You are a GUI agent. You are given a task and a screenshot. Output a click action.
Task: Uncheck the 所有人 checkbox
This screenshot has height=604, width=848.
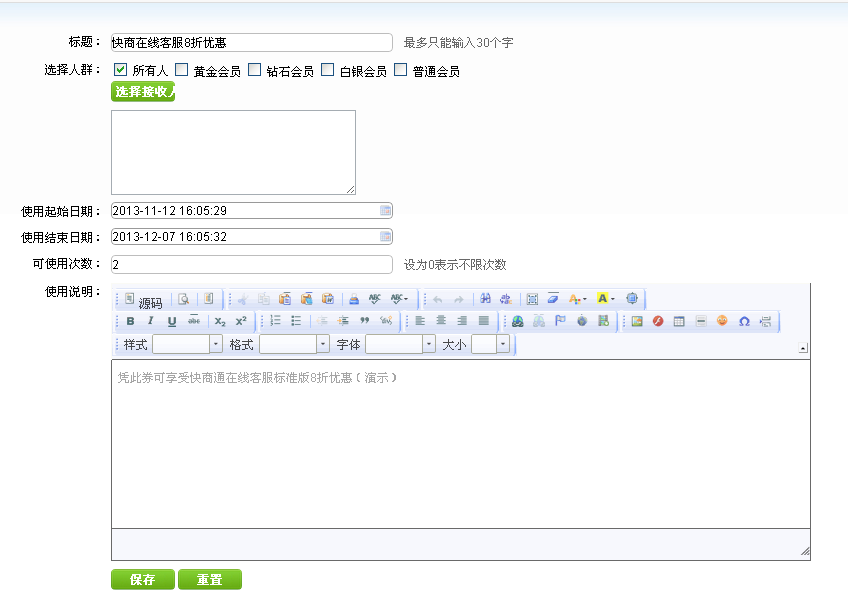tap(121, 70)
